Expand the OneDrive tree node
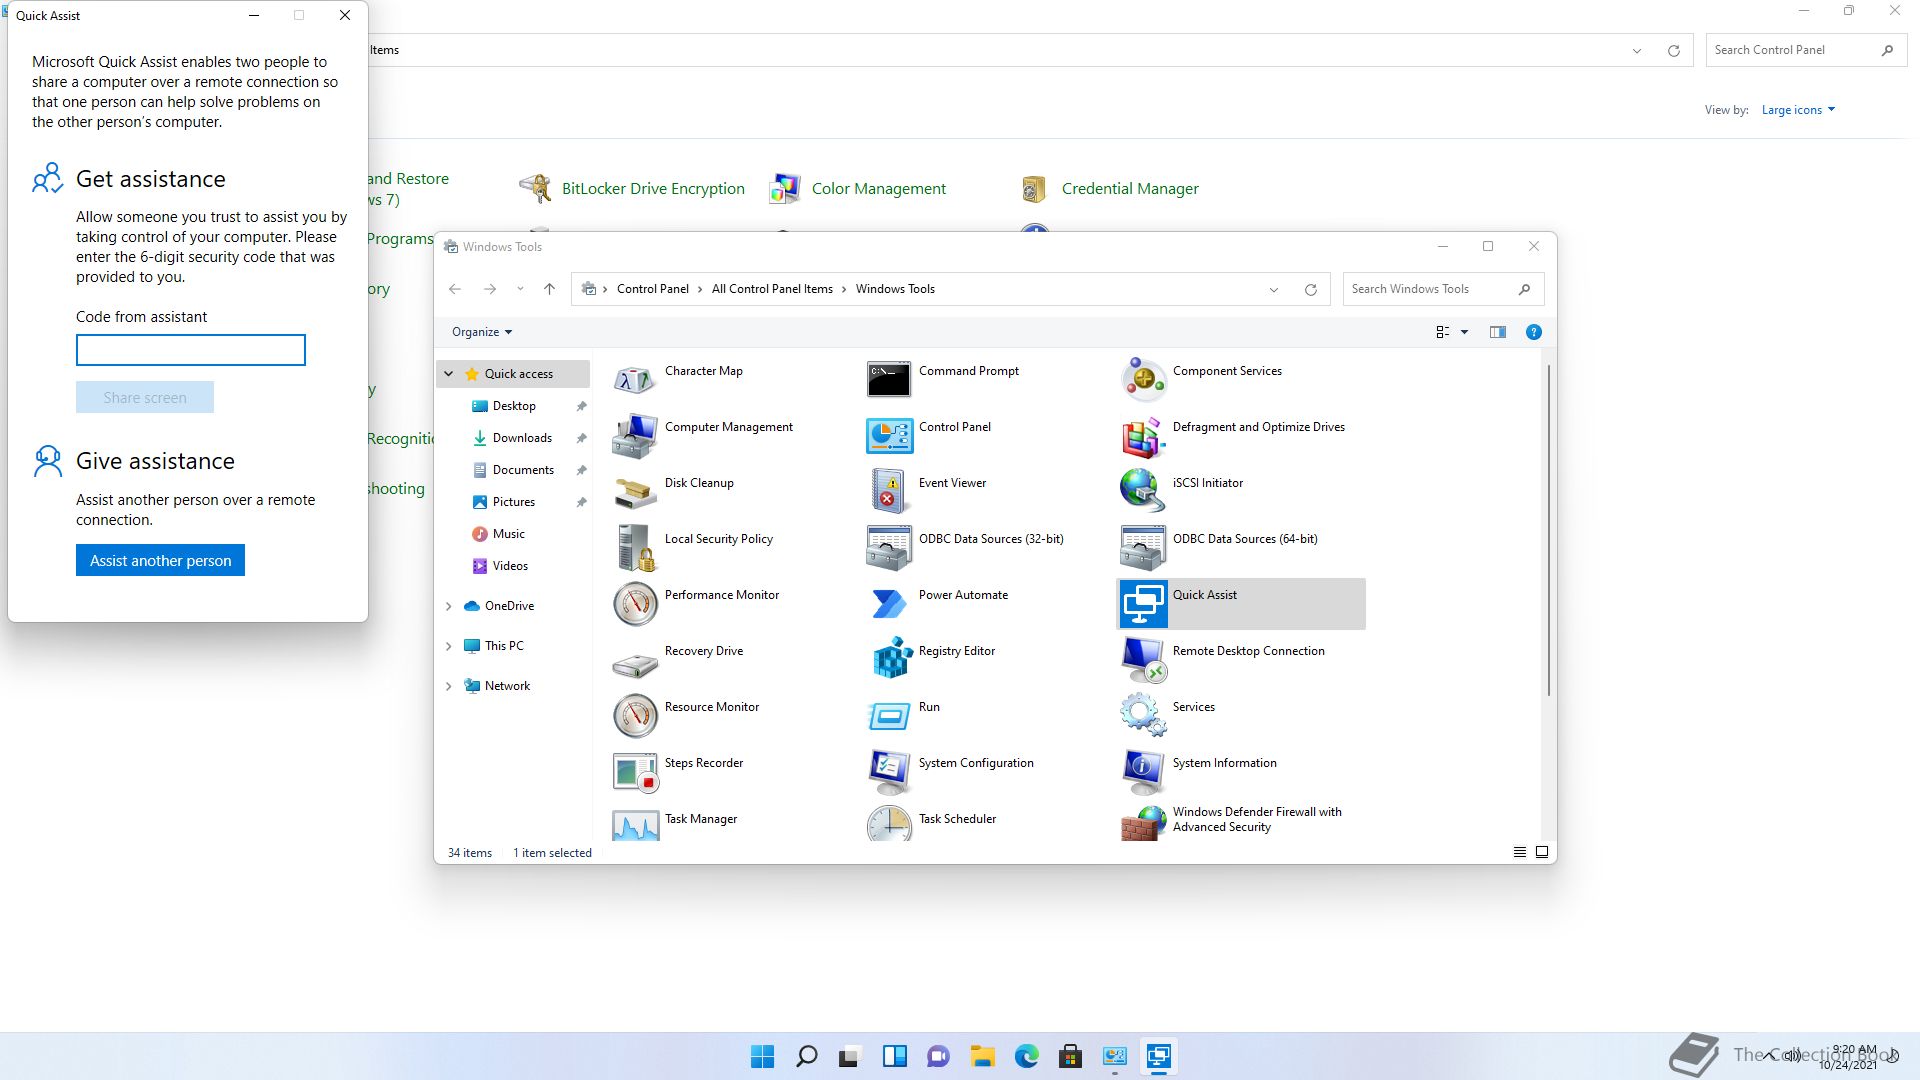1920x1080 pixels. coord(449,606)
